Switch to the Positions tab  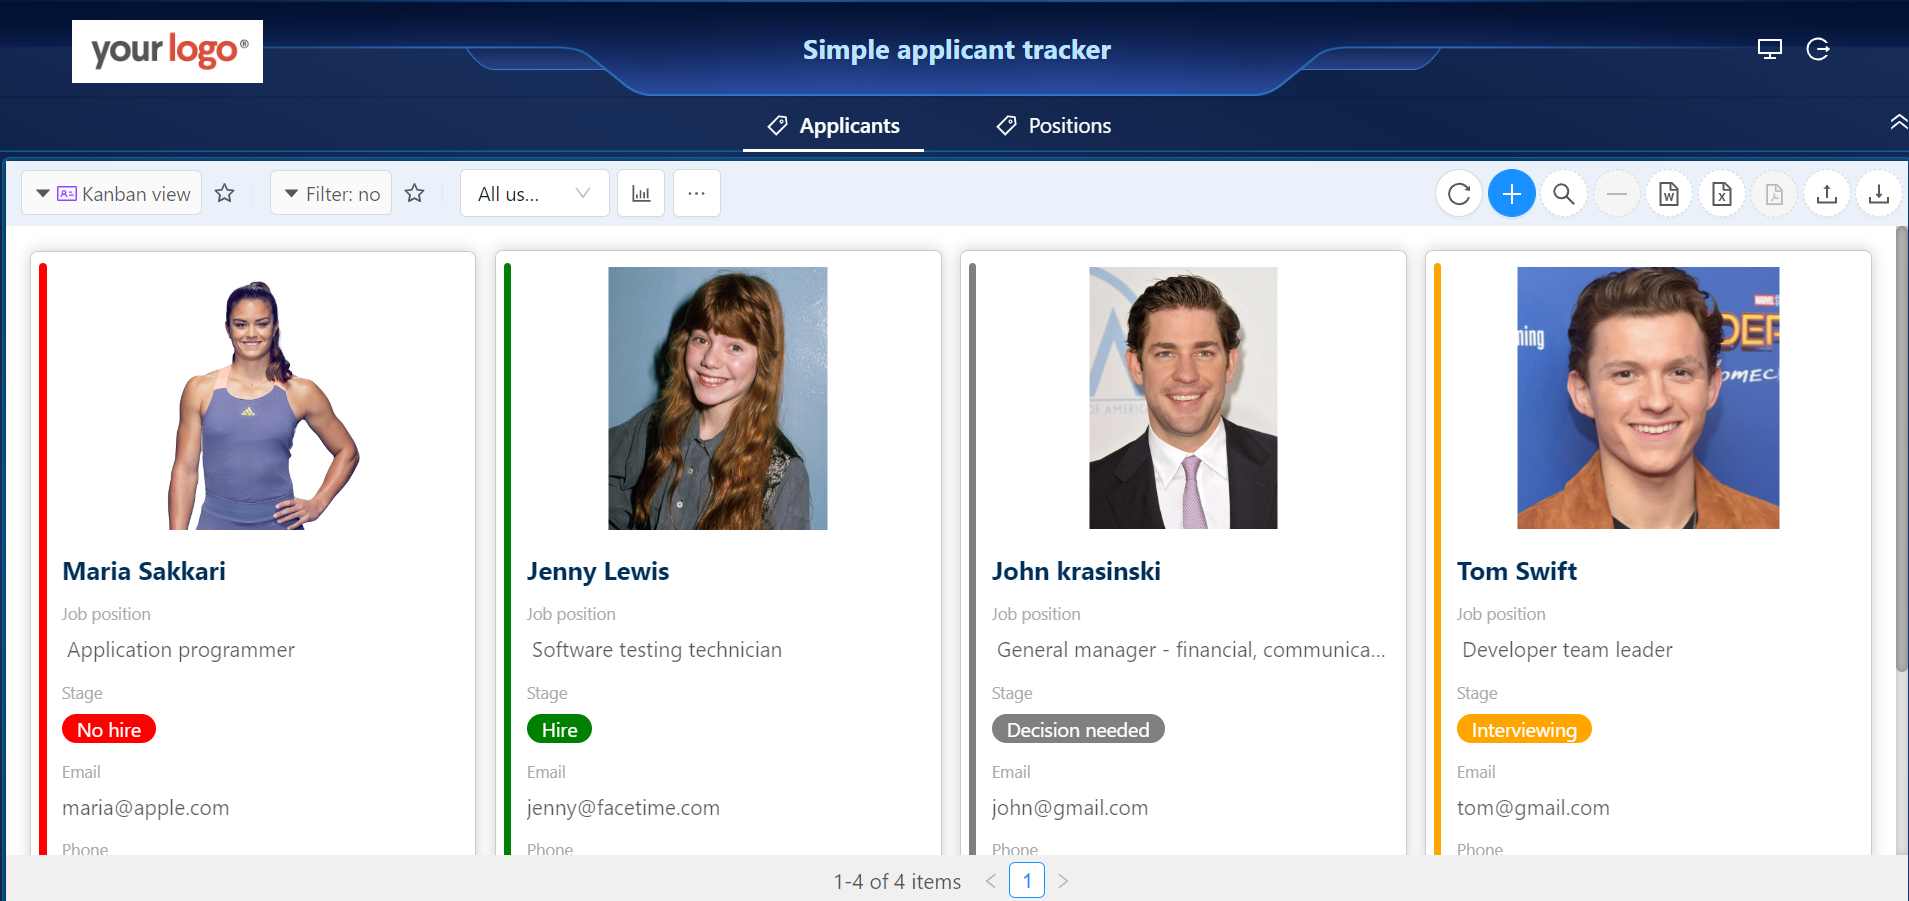[x=1053, y=126]
